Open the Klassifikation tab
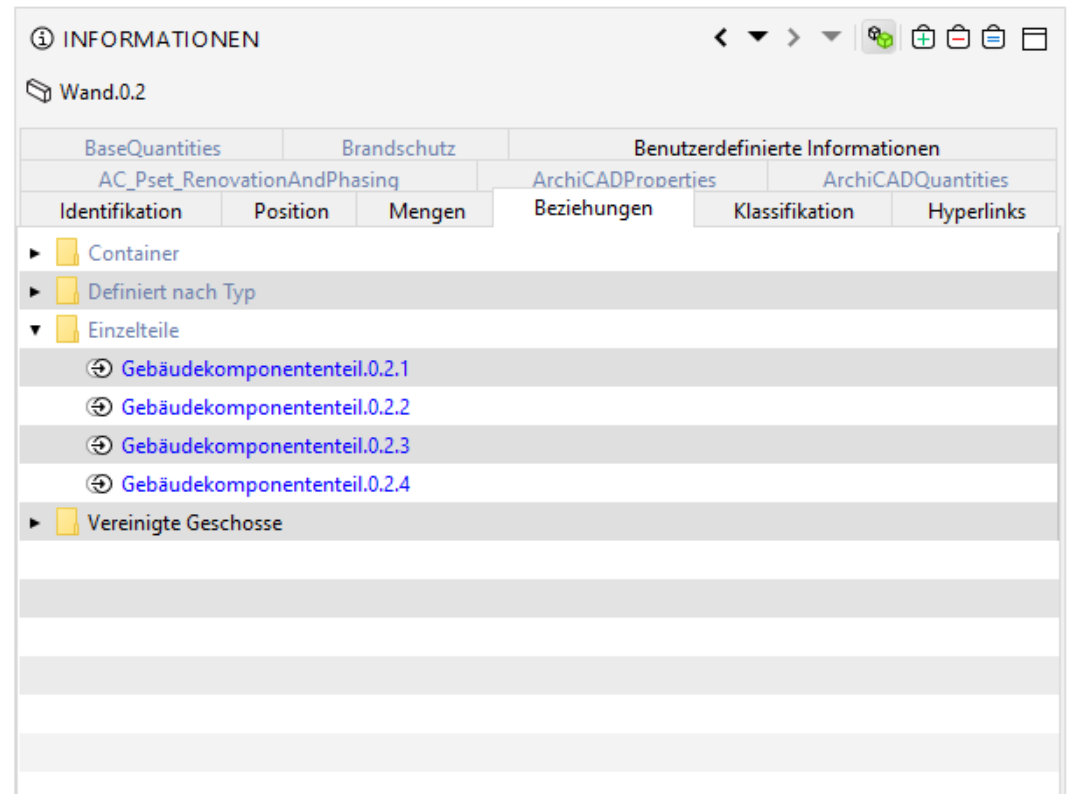The height and width of the screenshot is (794, 1074). (x=793, y=210)
